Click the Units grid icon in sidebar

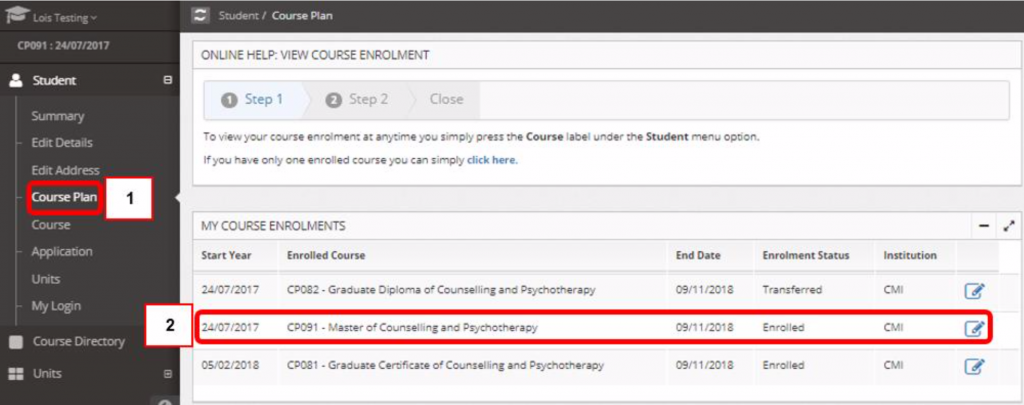(x=16, y=374)
